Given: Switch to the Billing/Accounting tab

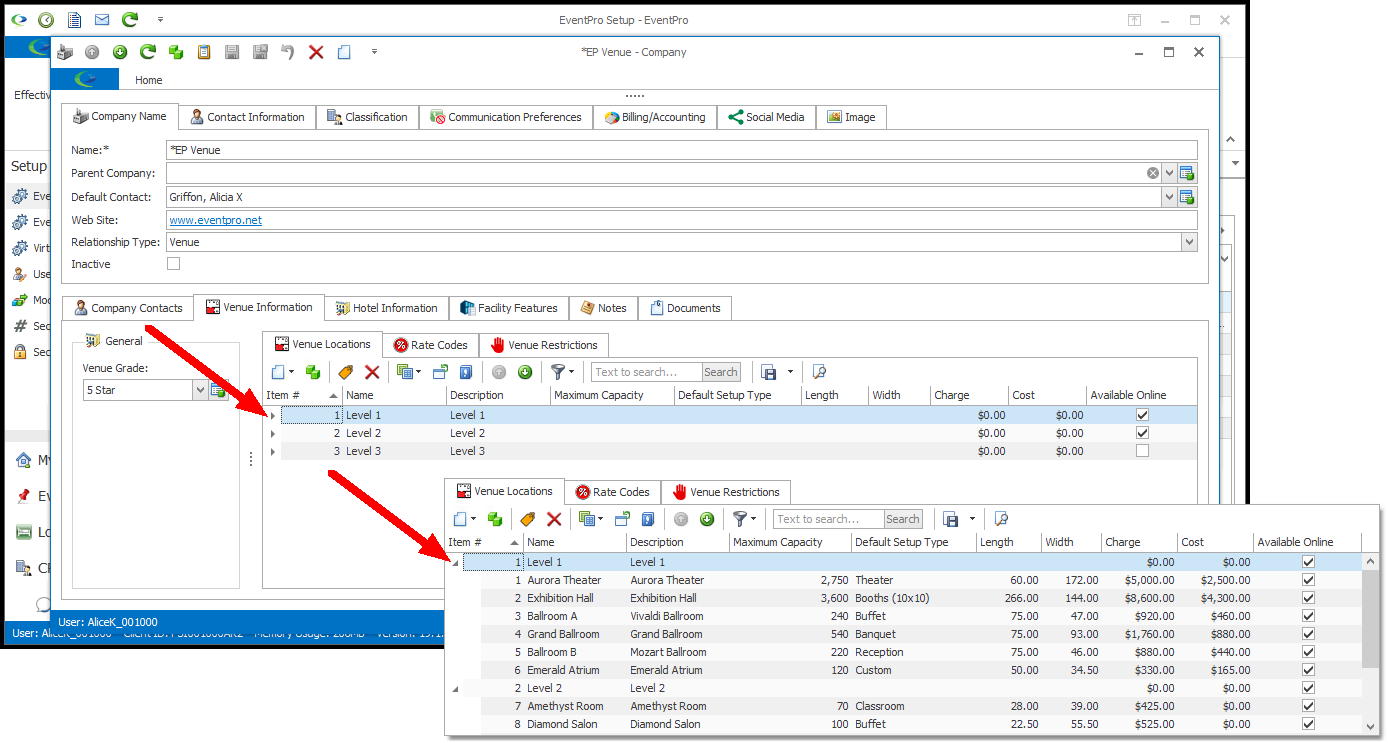Looking at the screenshot, I should 654,117.
